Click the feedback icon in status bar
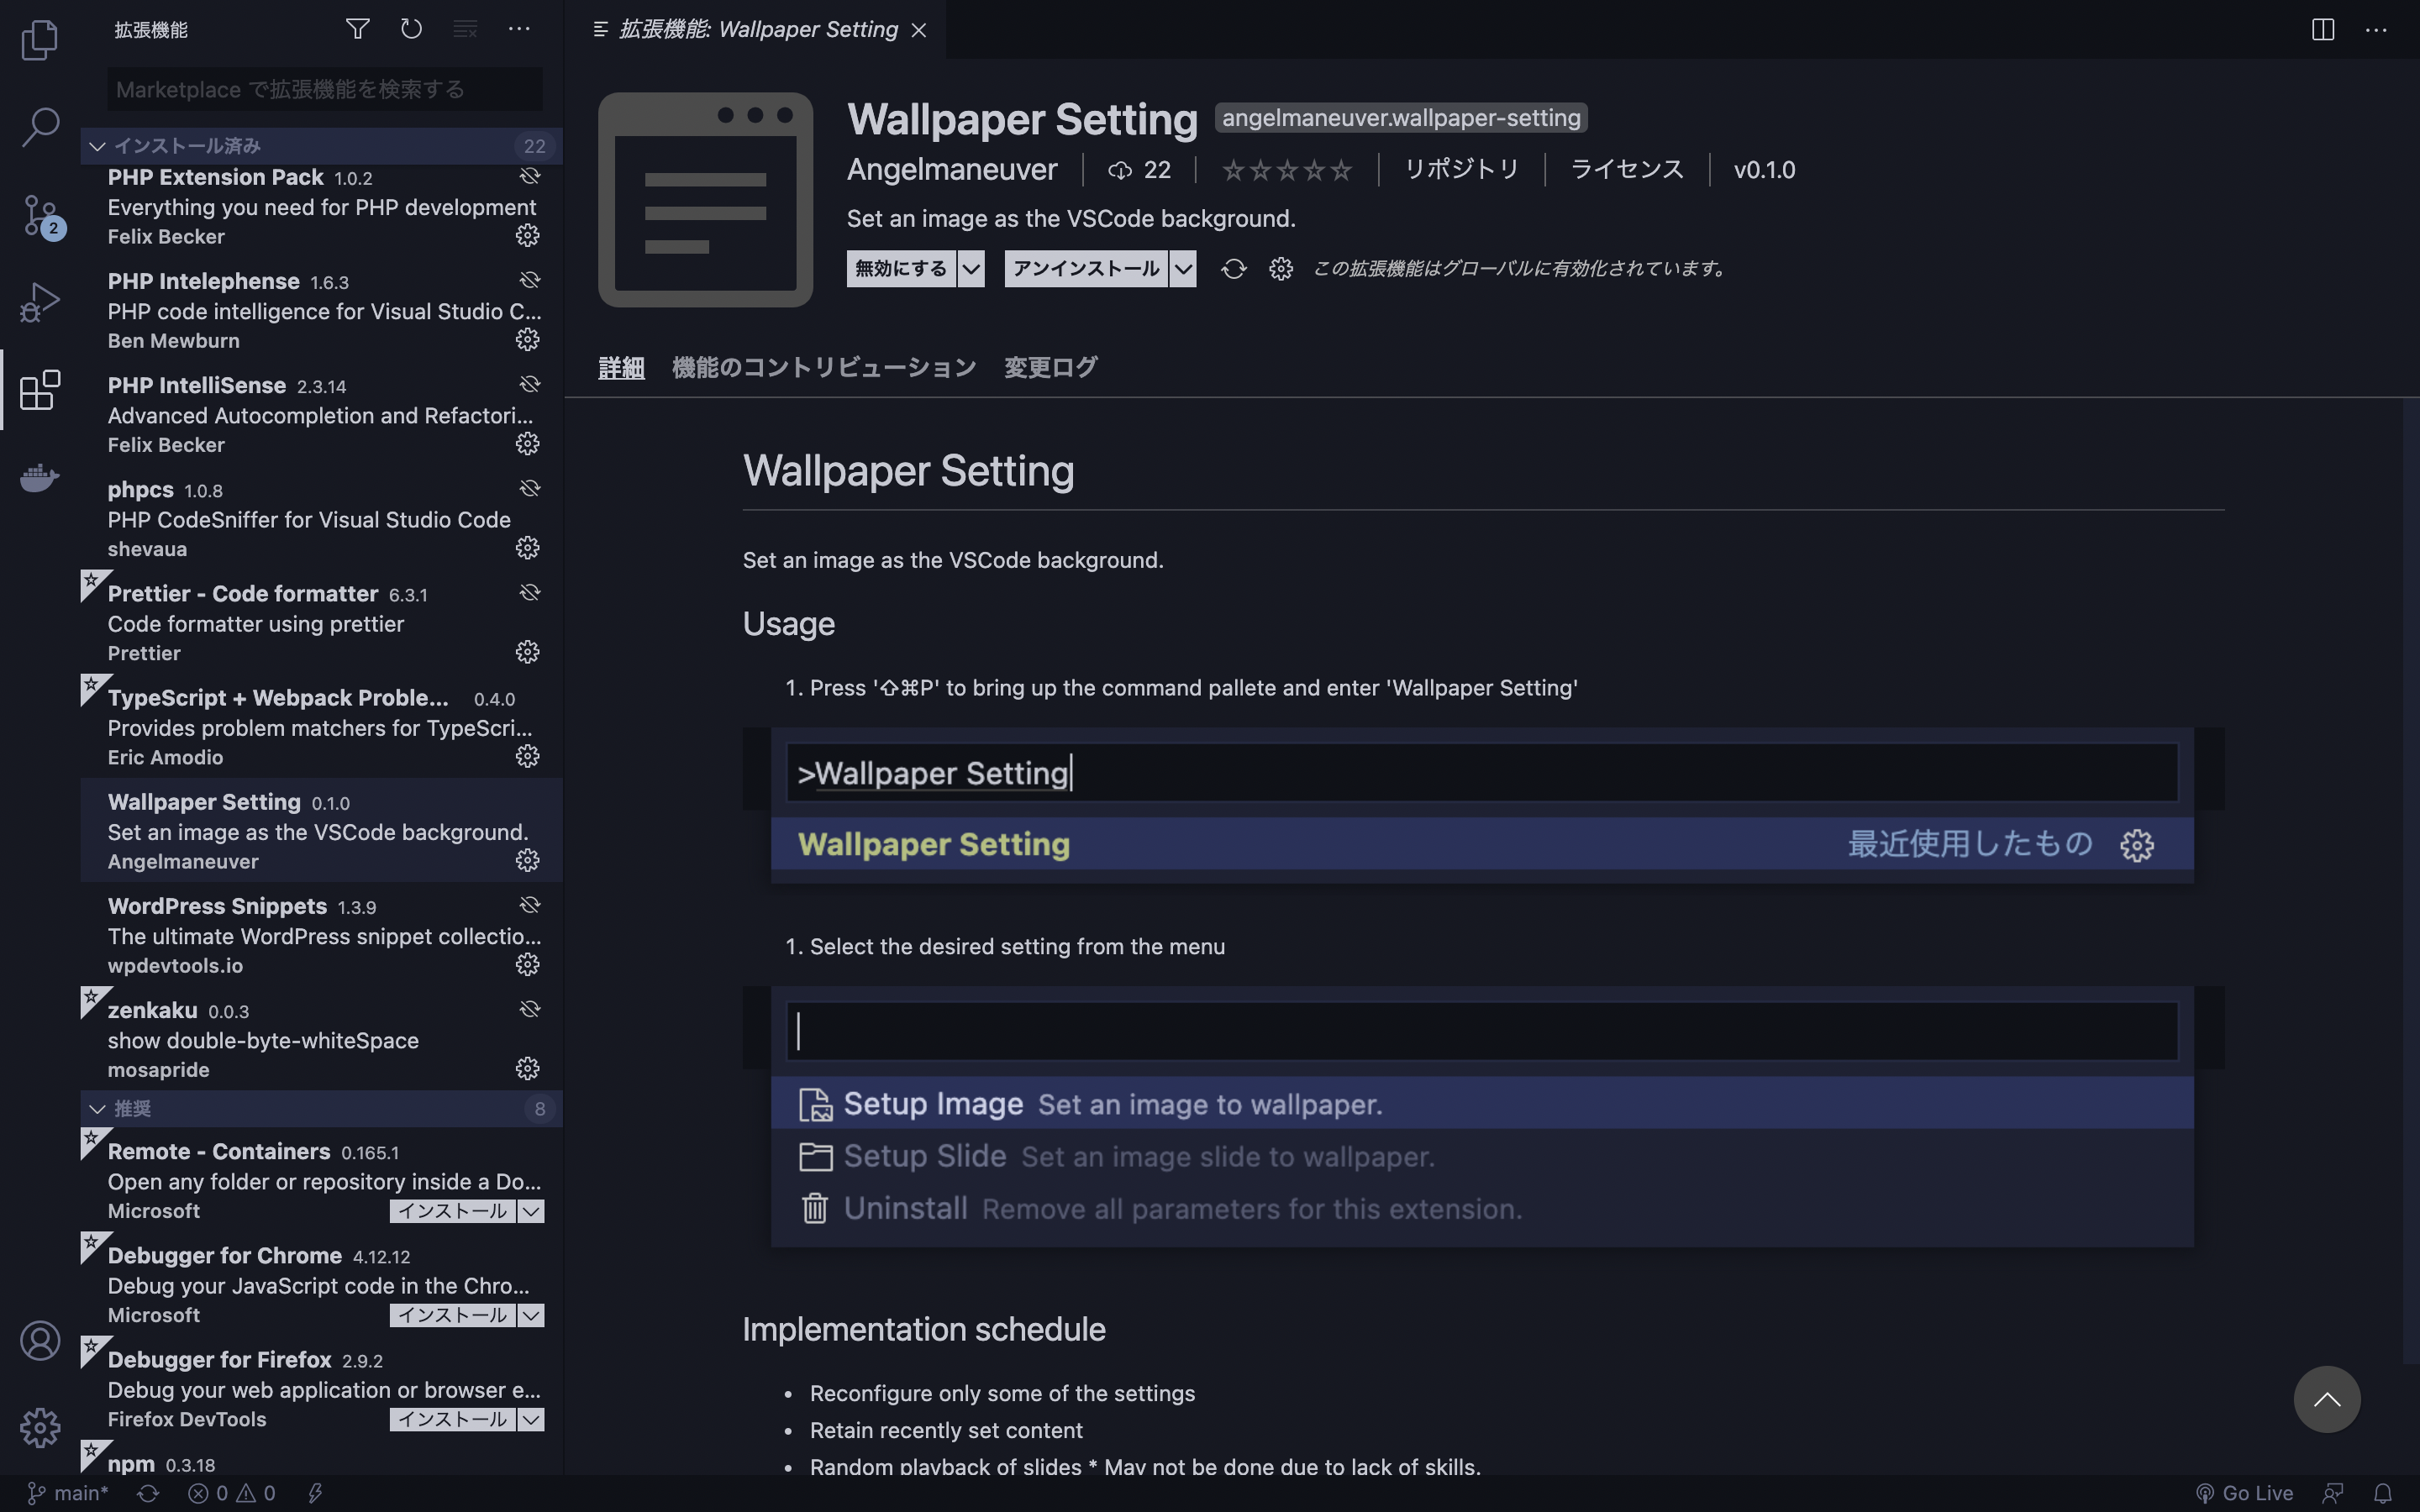The image size is (2420, 1512). (2333, 1493)
